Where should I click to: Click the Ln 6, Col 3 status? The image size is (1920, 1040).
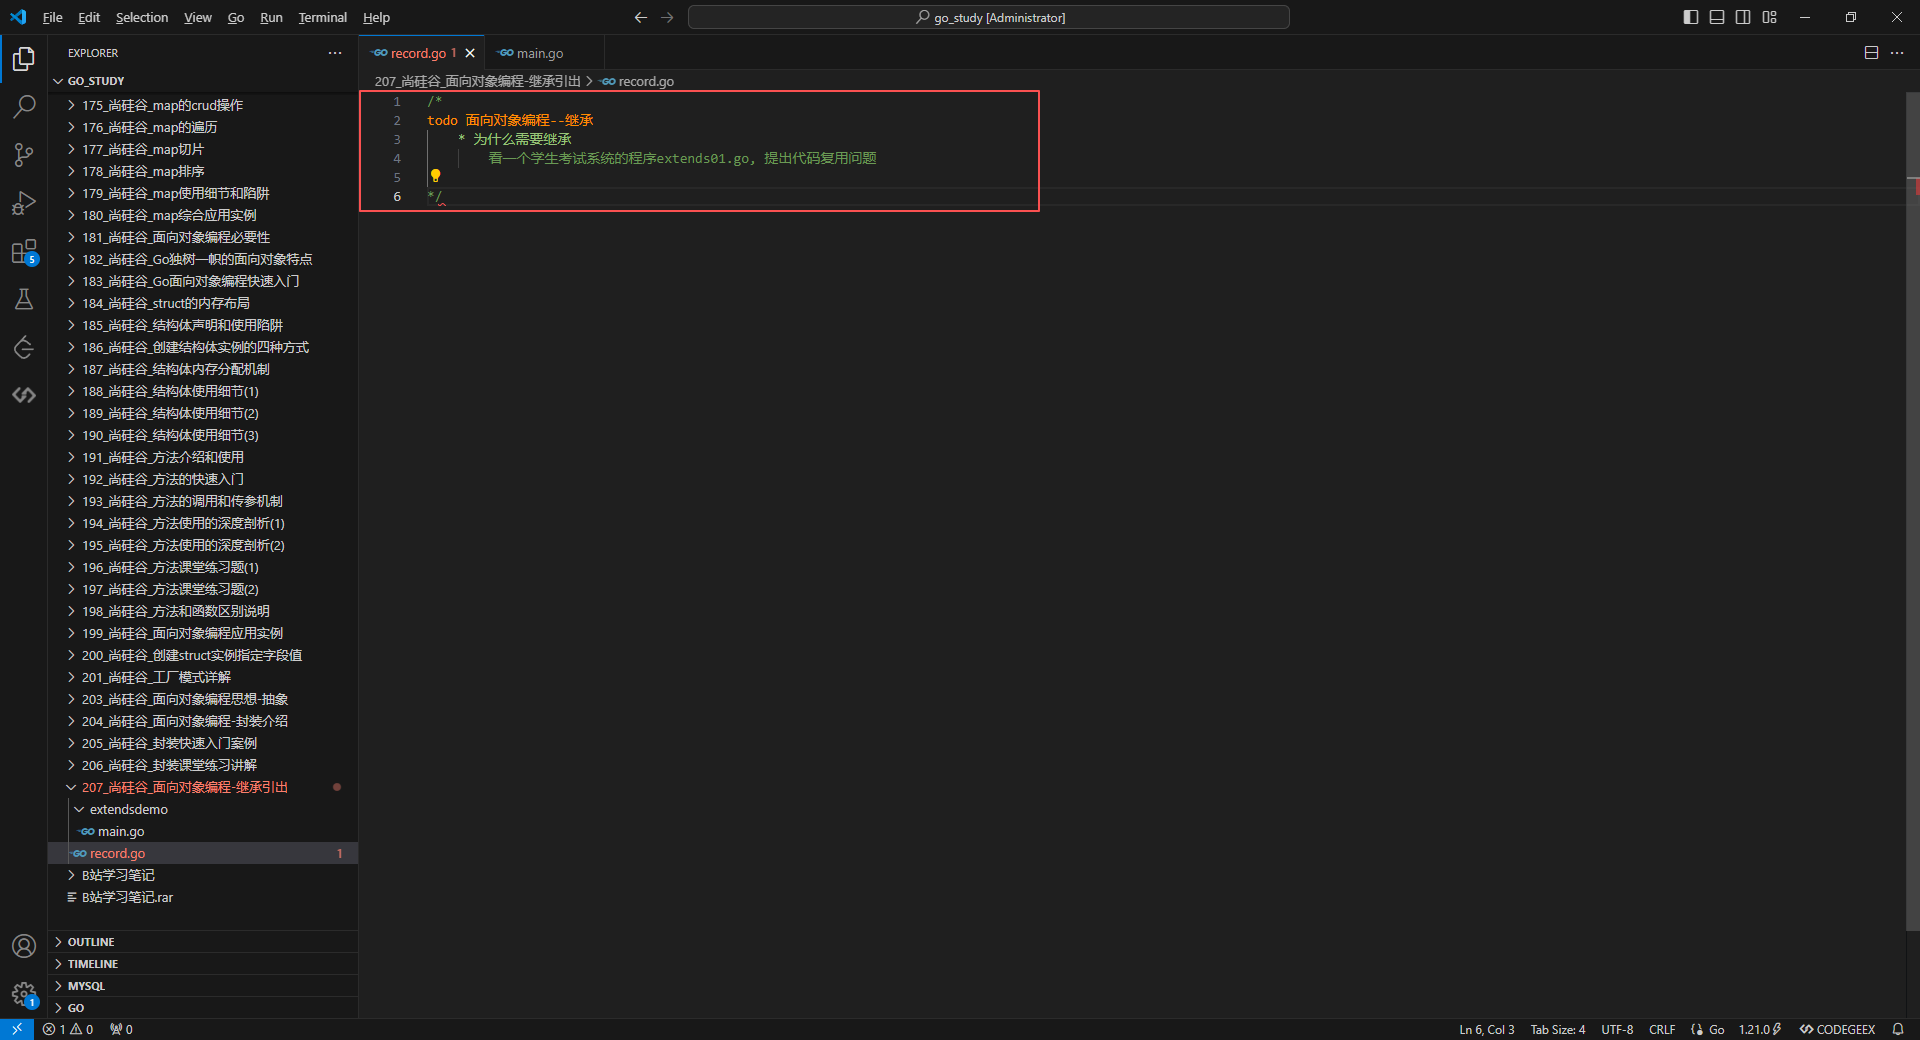click(x=1486, y=1029)
